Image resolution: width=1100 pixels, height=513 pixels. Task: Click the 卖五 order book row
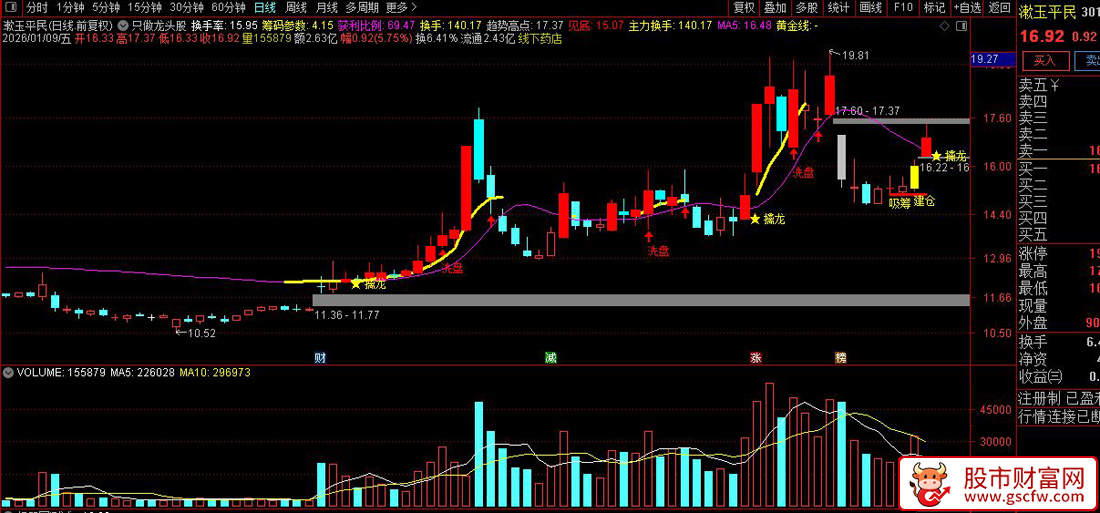pyautogui.click(x=1059, y=86)
